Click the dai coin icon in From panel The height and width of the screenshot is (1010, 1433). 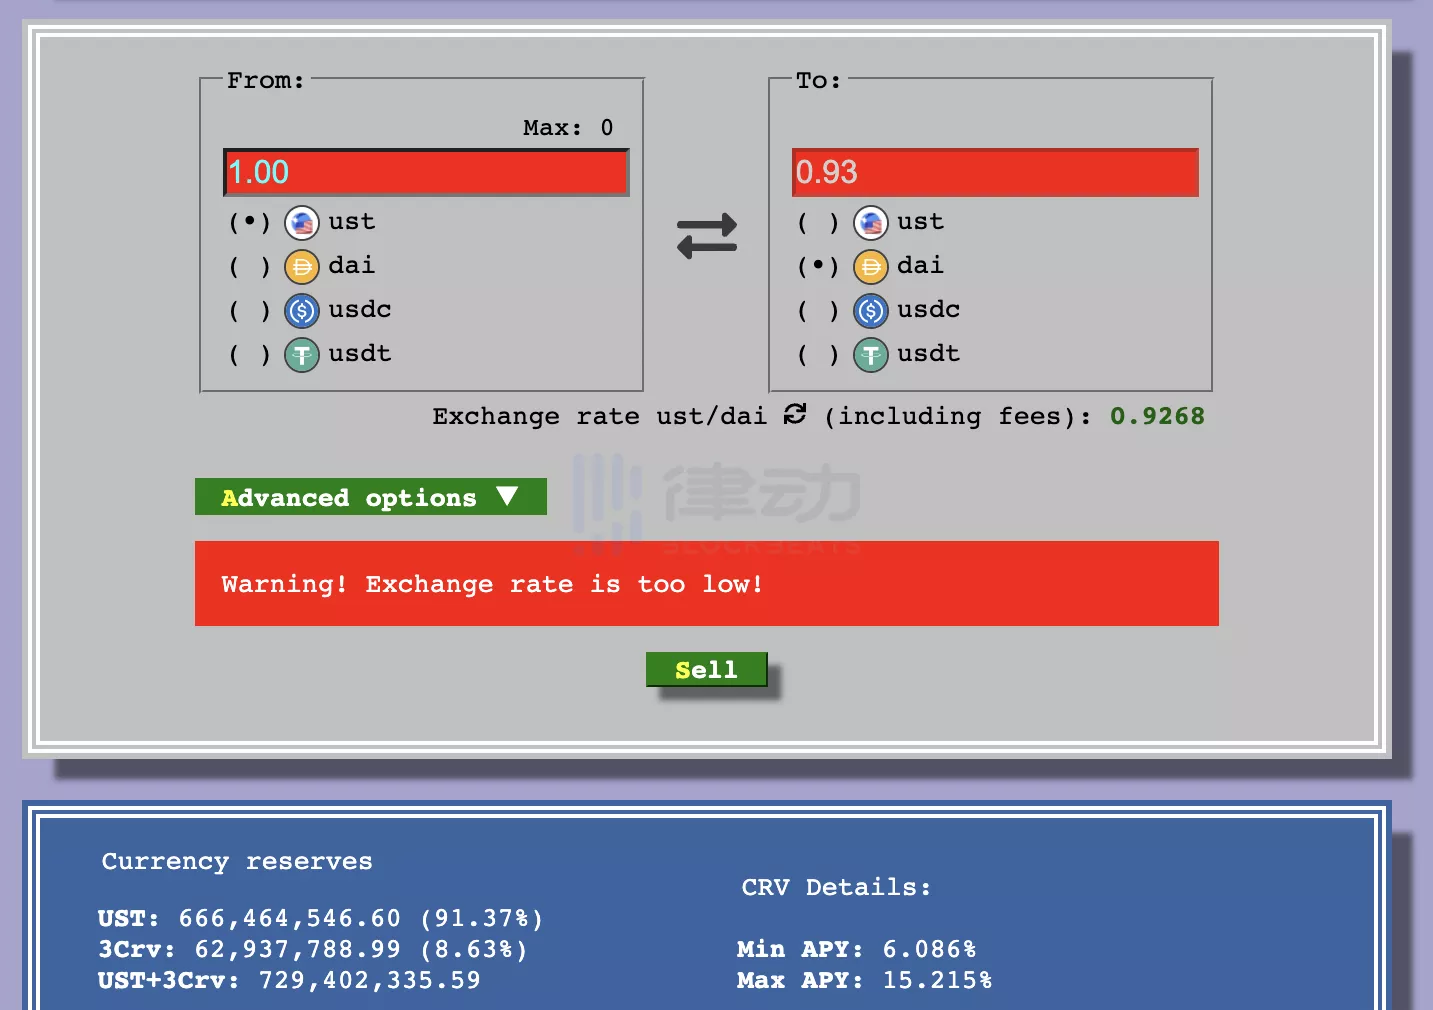(x=302, y=267)
